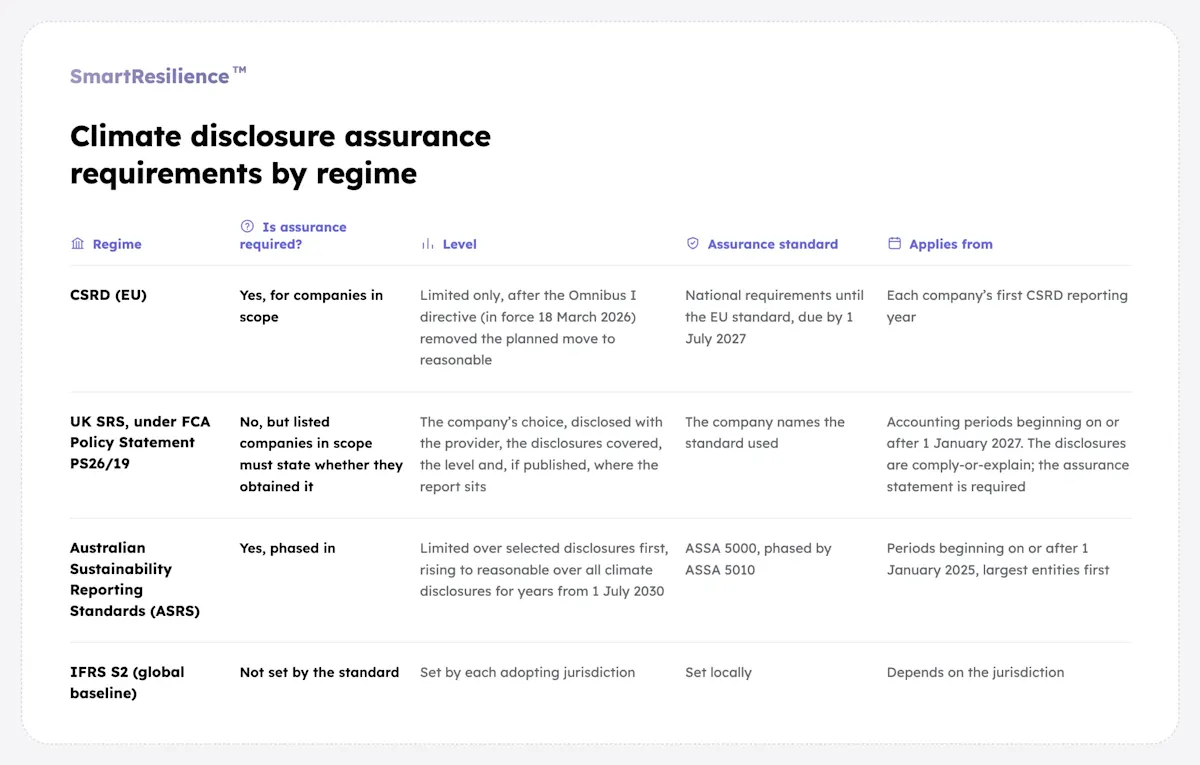Click the bar chart icon beside Level
Screen dimensions: 1200x765
427,244
